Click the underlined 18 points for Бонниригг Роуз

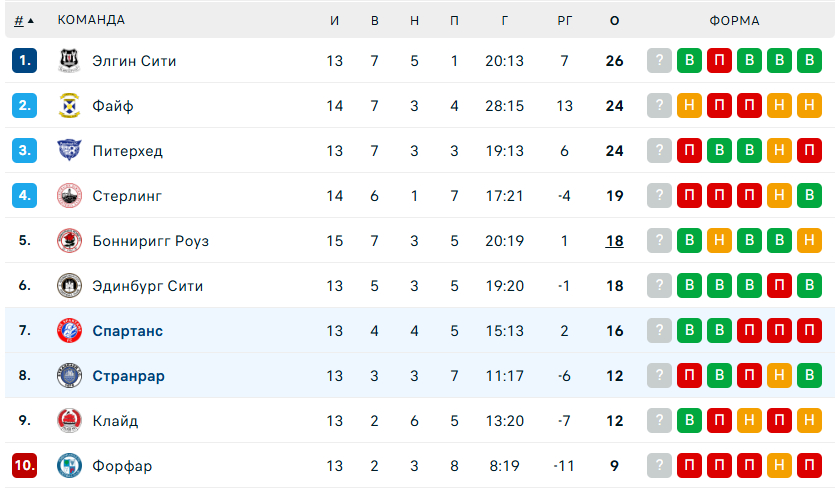614,241
